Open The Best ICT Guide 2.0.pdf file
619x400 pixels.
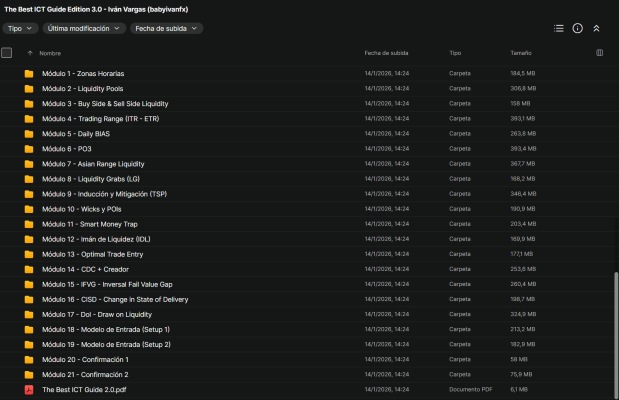pos(84,390)
